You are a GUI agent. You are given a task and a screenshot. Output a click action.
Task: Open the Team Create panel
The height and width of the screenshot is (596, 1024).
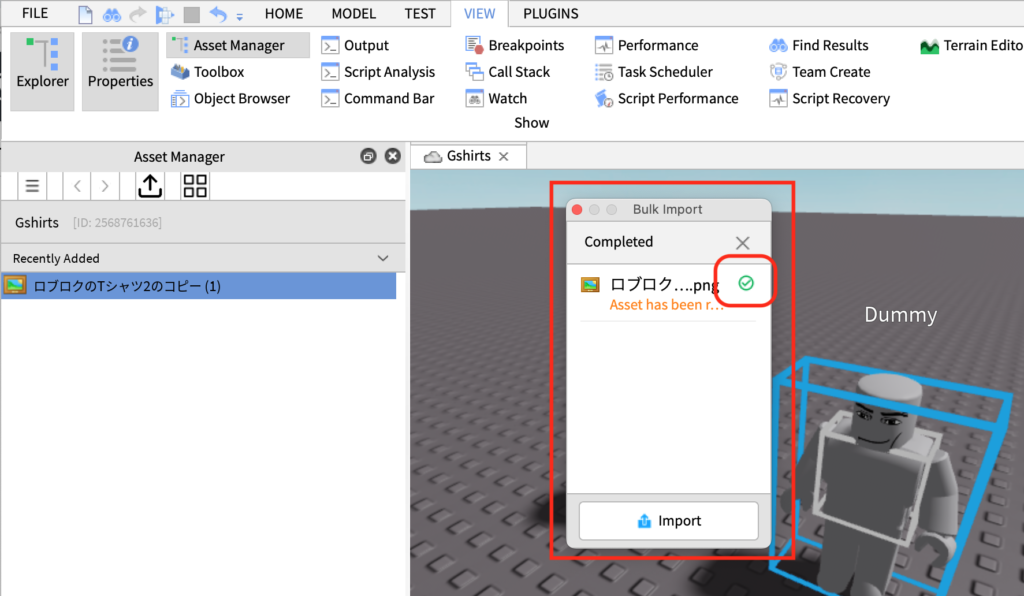pyautogui.click(x=820, y=72)
